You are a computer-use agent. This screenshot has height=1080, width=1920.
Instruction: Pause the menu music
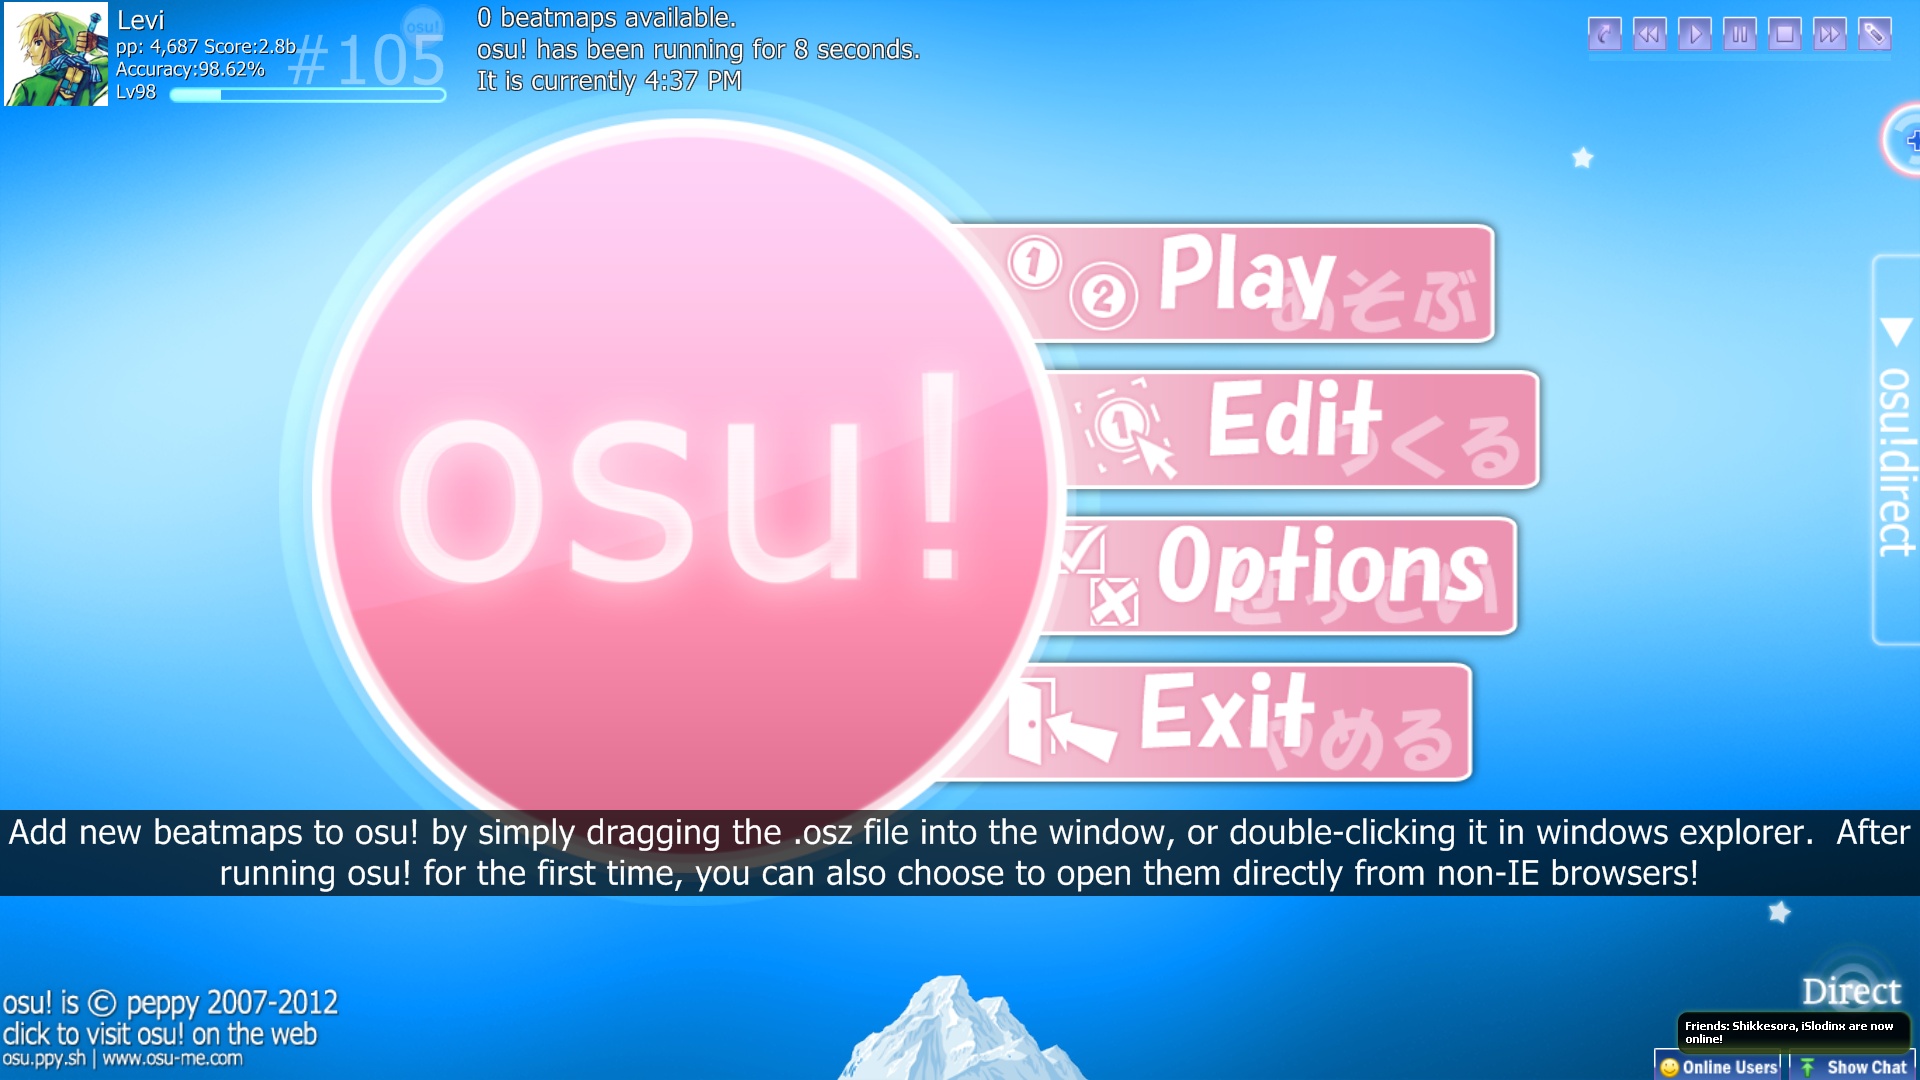(x=1739, y=35)
